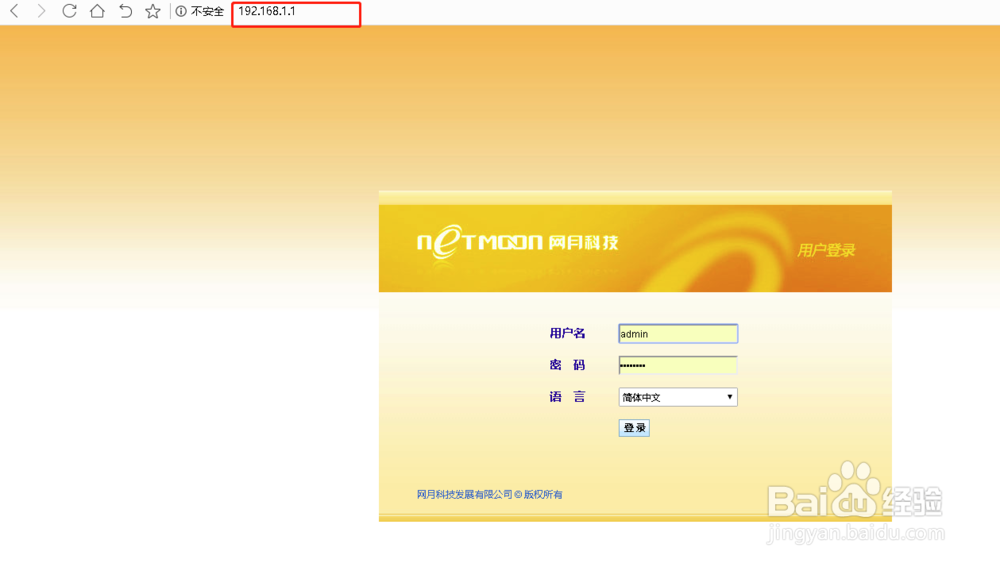Open the browser home page icon
The width and height of the screenshot is (1000, 567).
pyautogui.click(x=97, y=11)
